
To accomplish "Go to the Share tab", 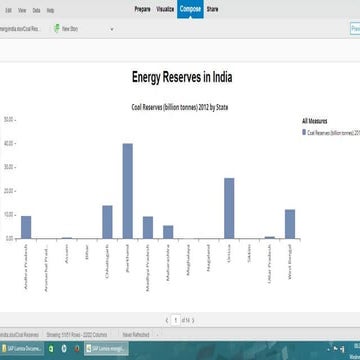I will point(212,9).
